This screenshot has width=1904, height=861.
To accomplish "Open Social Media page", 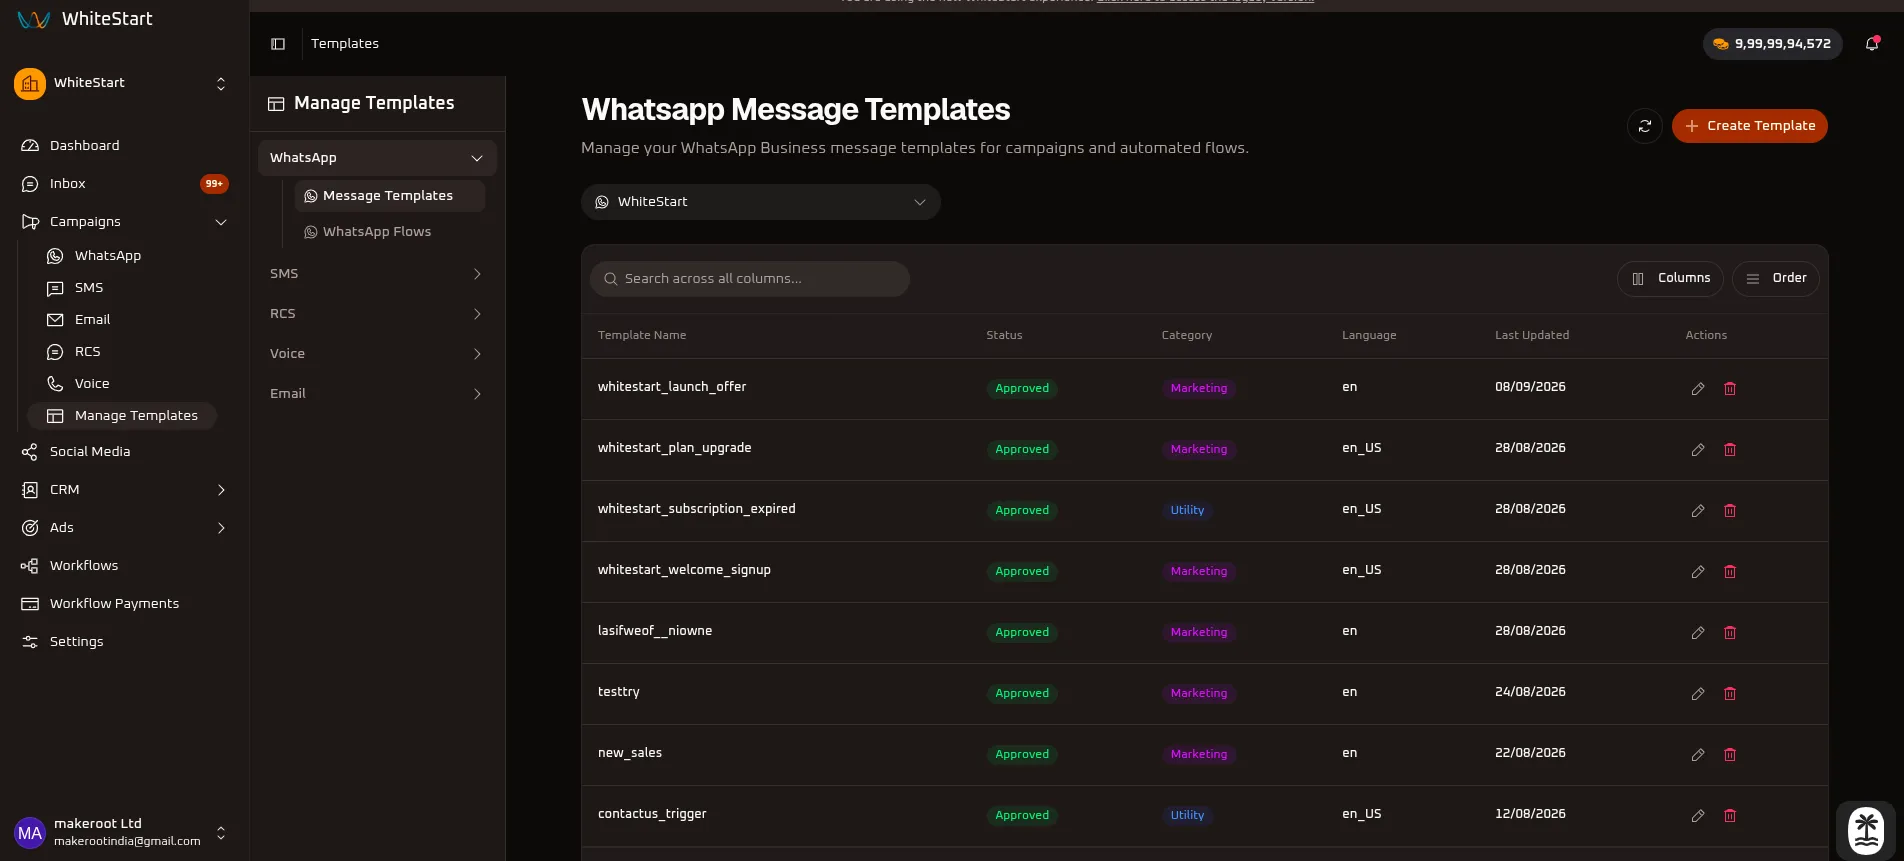I will [124, 452].
